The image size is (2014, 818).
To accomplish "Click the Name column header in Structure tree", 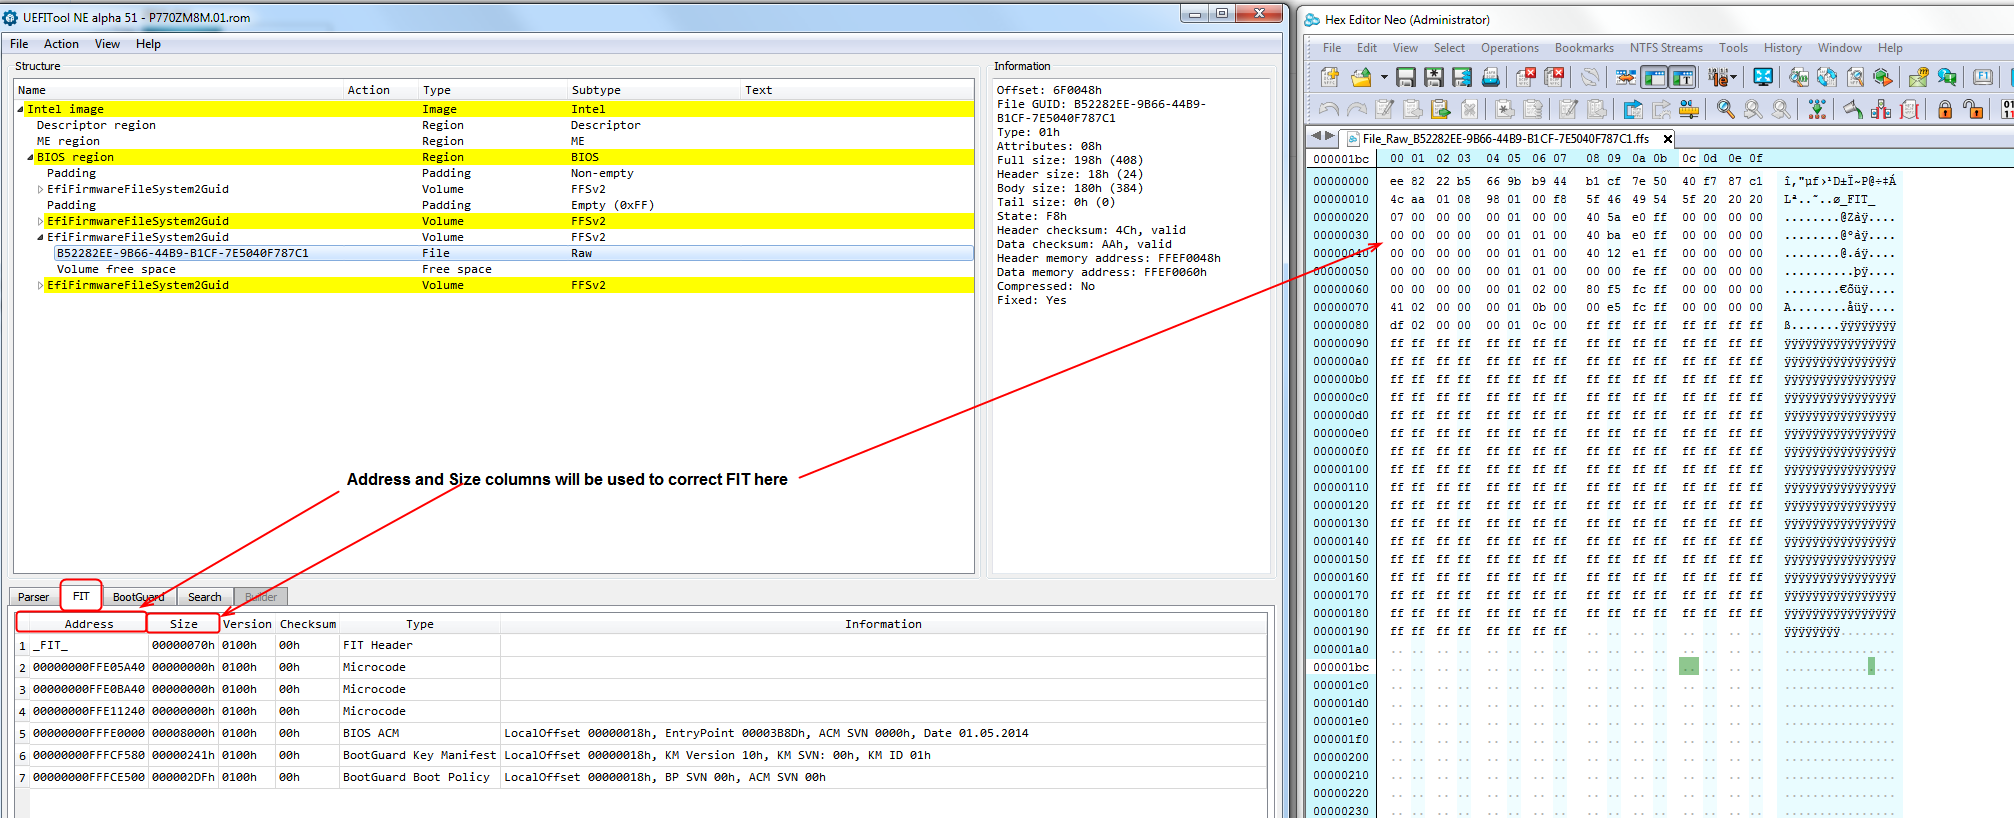I will pos(179,90).
